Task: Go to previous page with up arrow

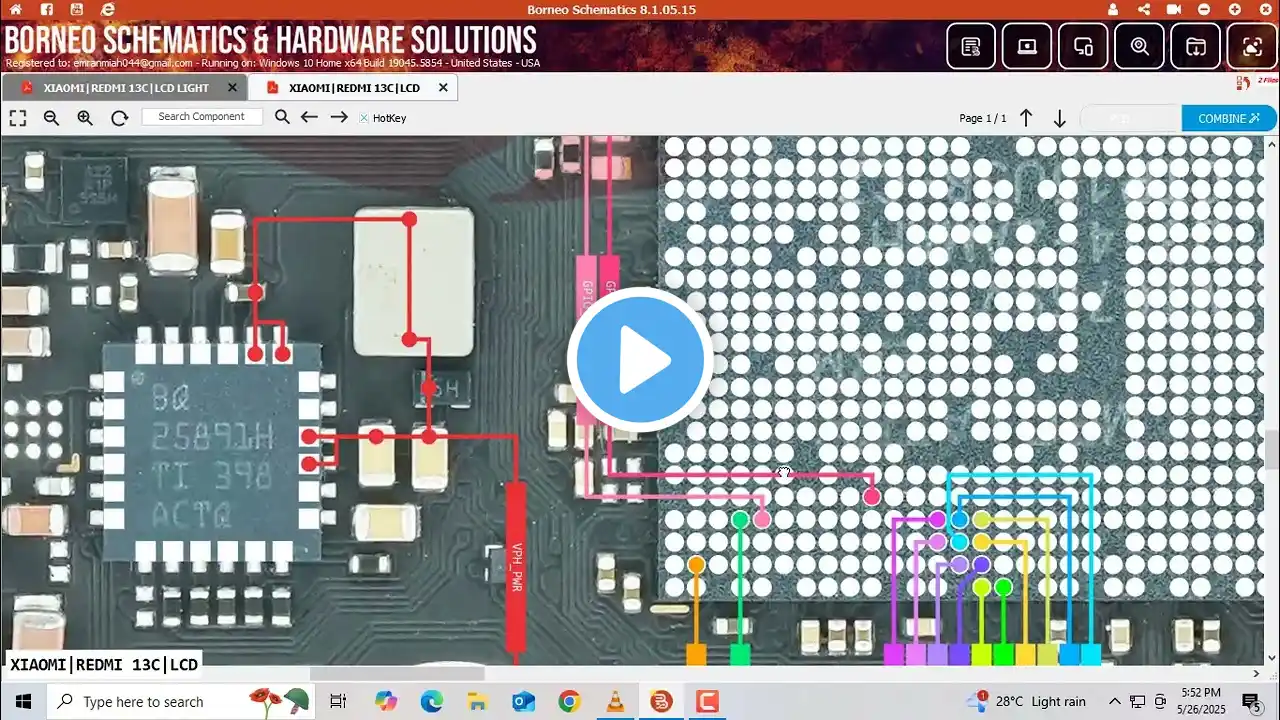Action: (x=1026, y=118)
